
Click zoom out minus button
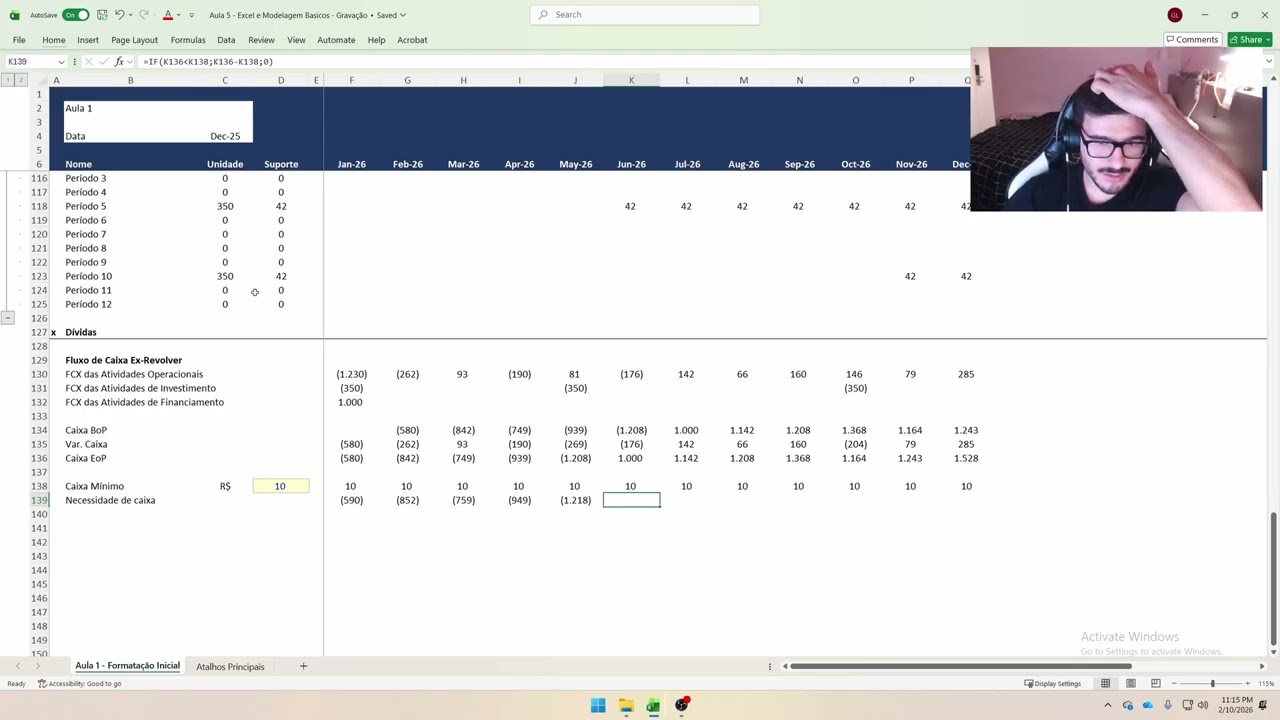tap(1176, 684)
